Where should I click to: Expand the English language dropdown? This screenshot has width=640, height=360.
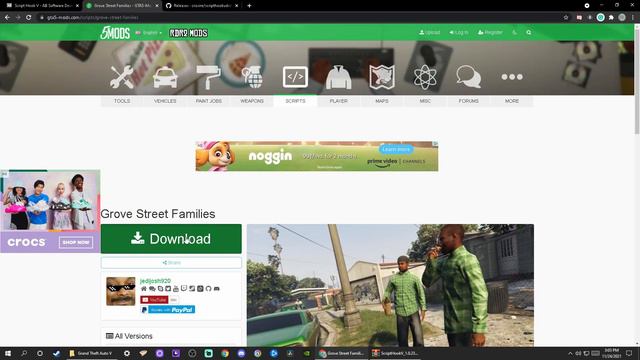click(149, 33)
